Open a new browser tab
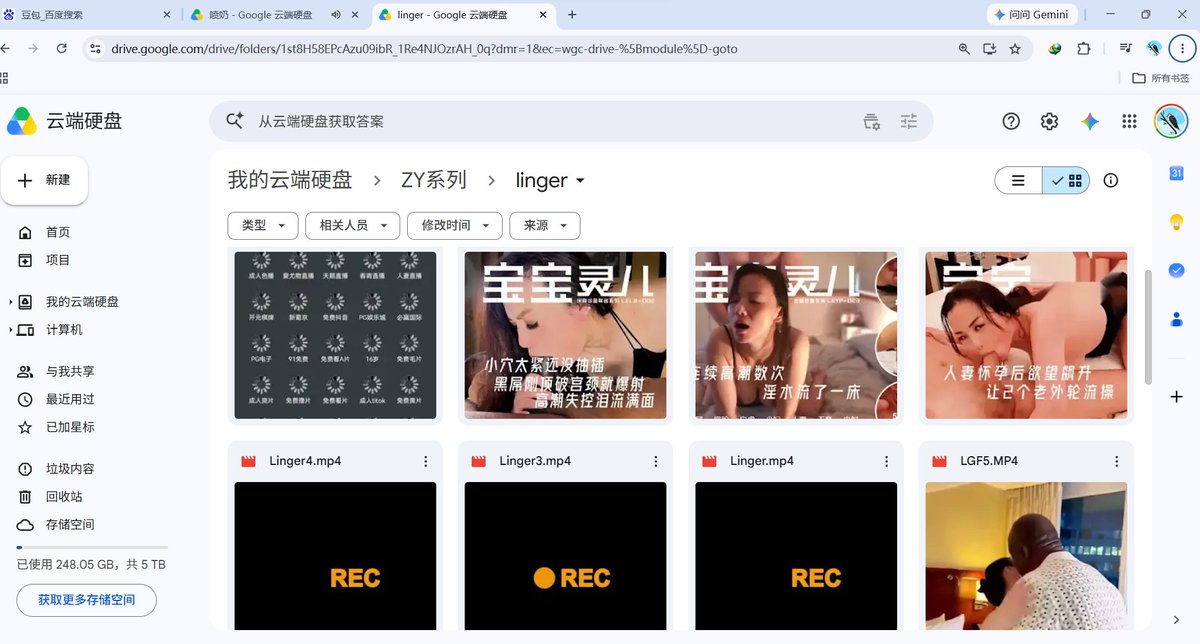The width and height of the screenshot is (1200, 644). (572, 15)
